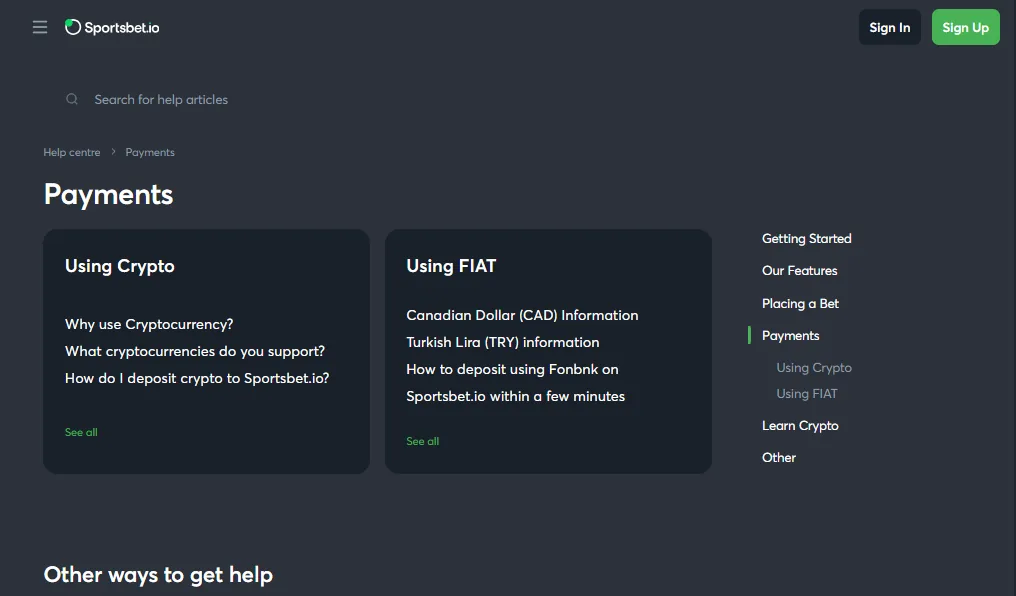
Task: Open the hamburger menu icon
Action: [40, 27]
